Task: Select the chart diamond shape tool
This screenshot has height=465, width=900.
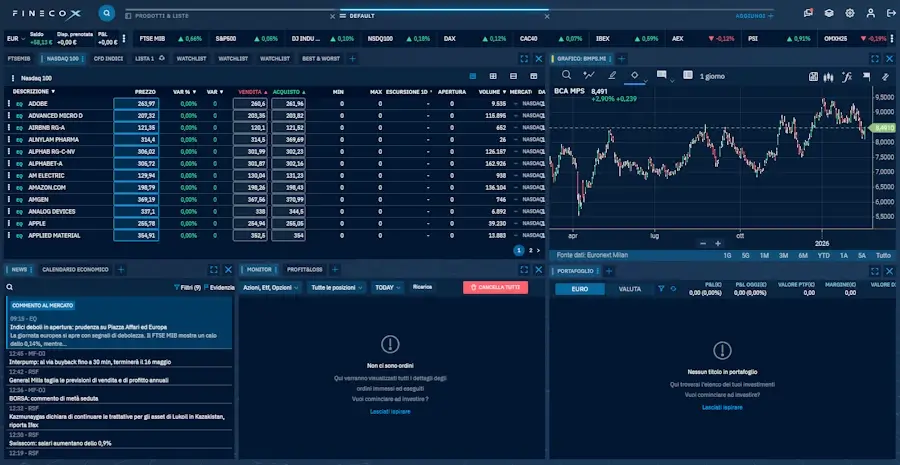Action: coord(634,75)
